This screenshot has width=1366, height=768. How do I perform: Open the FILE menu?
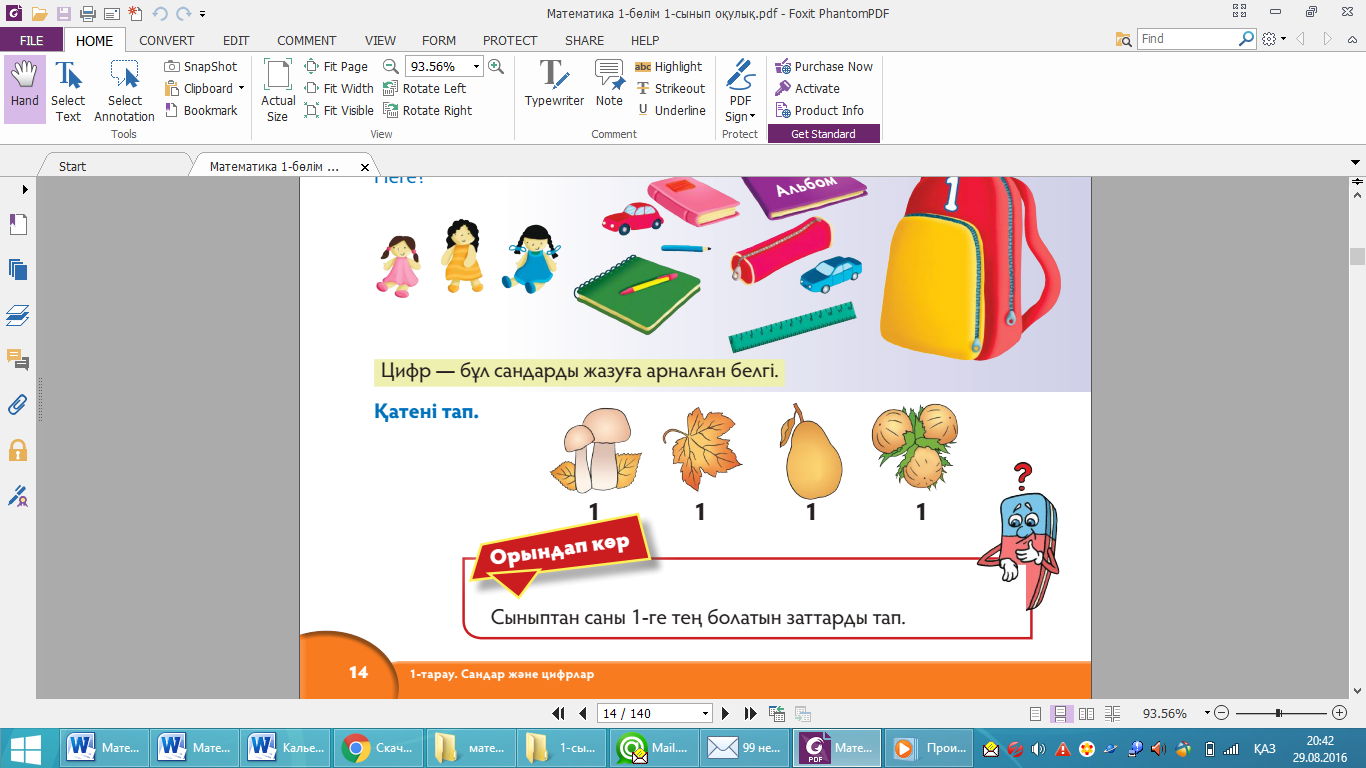tap(32, 40)
